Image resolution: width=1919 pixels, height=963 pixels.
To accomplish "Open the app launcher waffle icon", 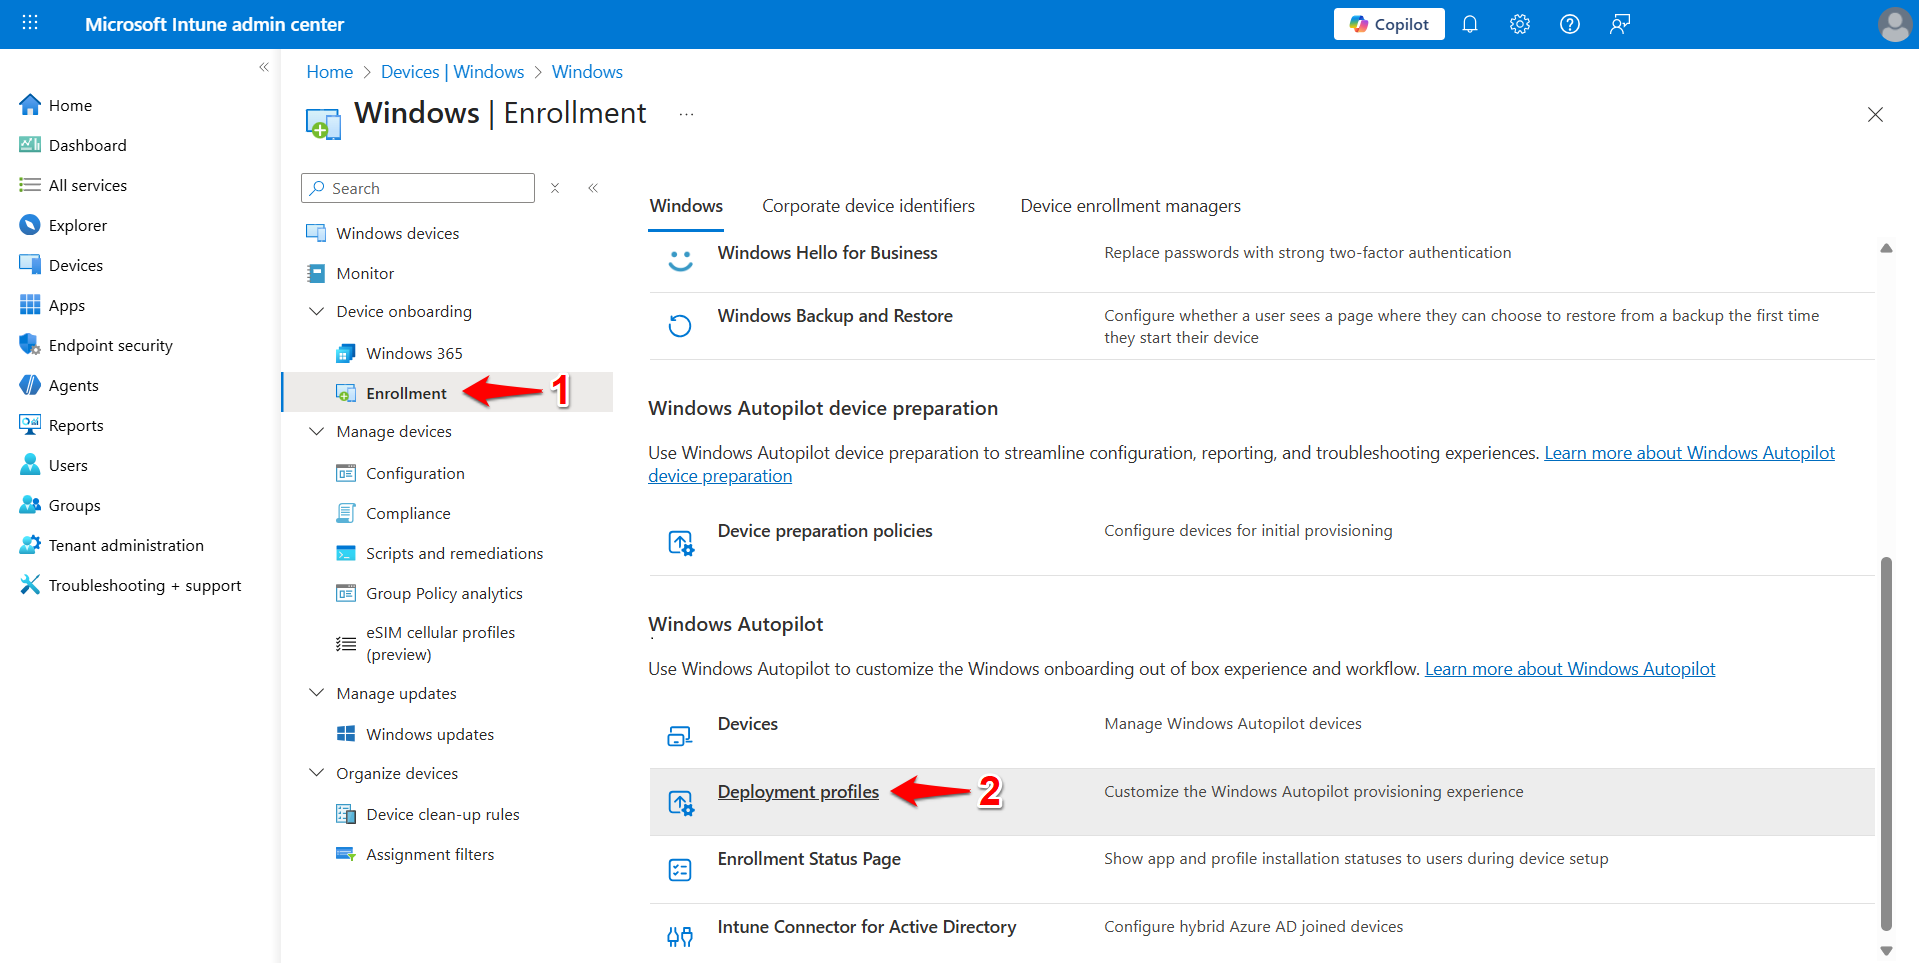I will 30,23.
